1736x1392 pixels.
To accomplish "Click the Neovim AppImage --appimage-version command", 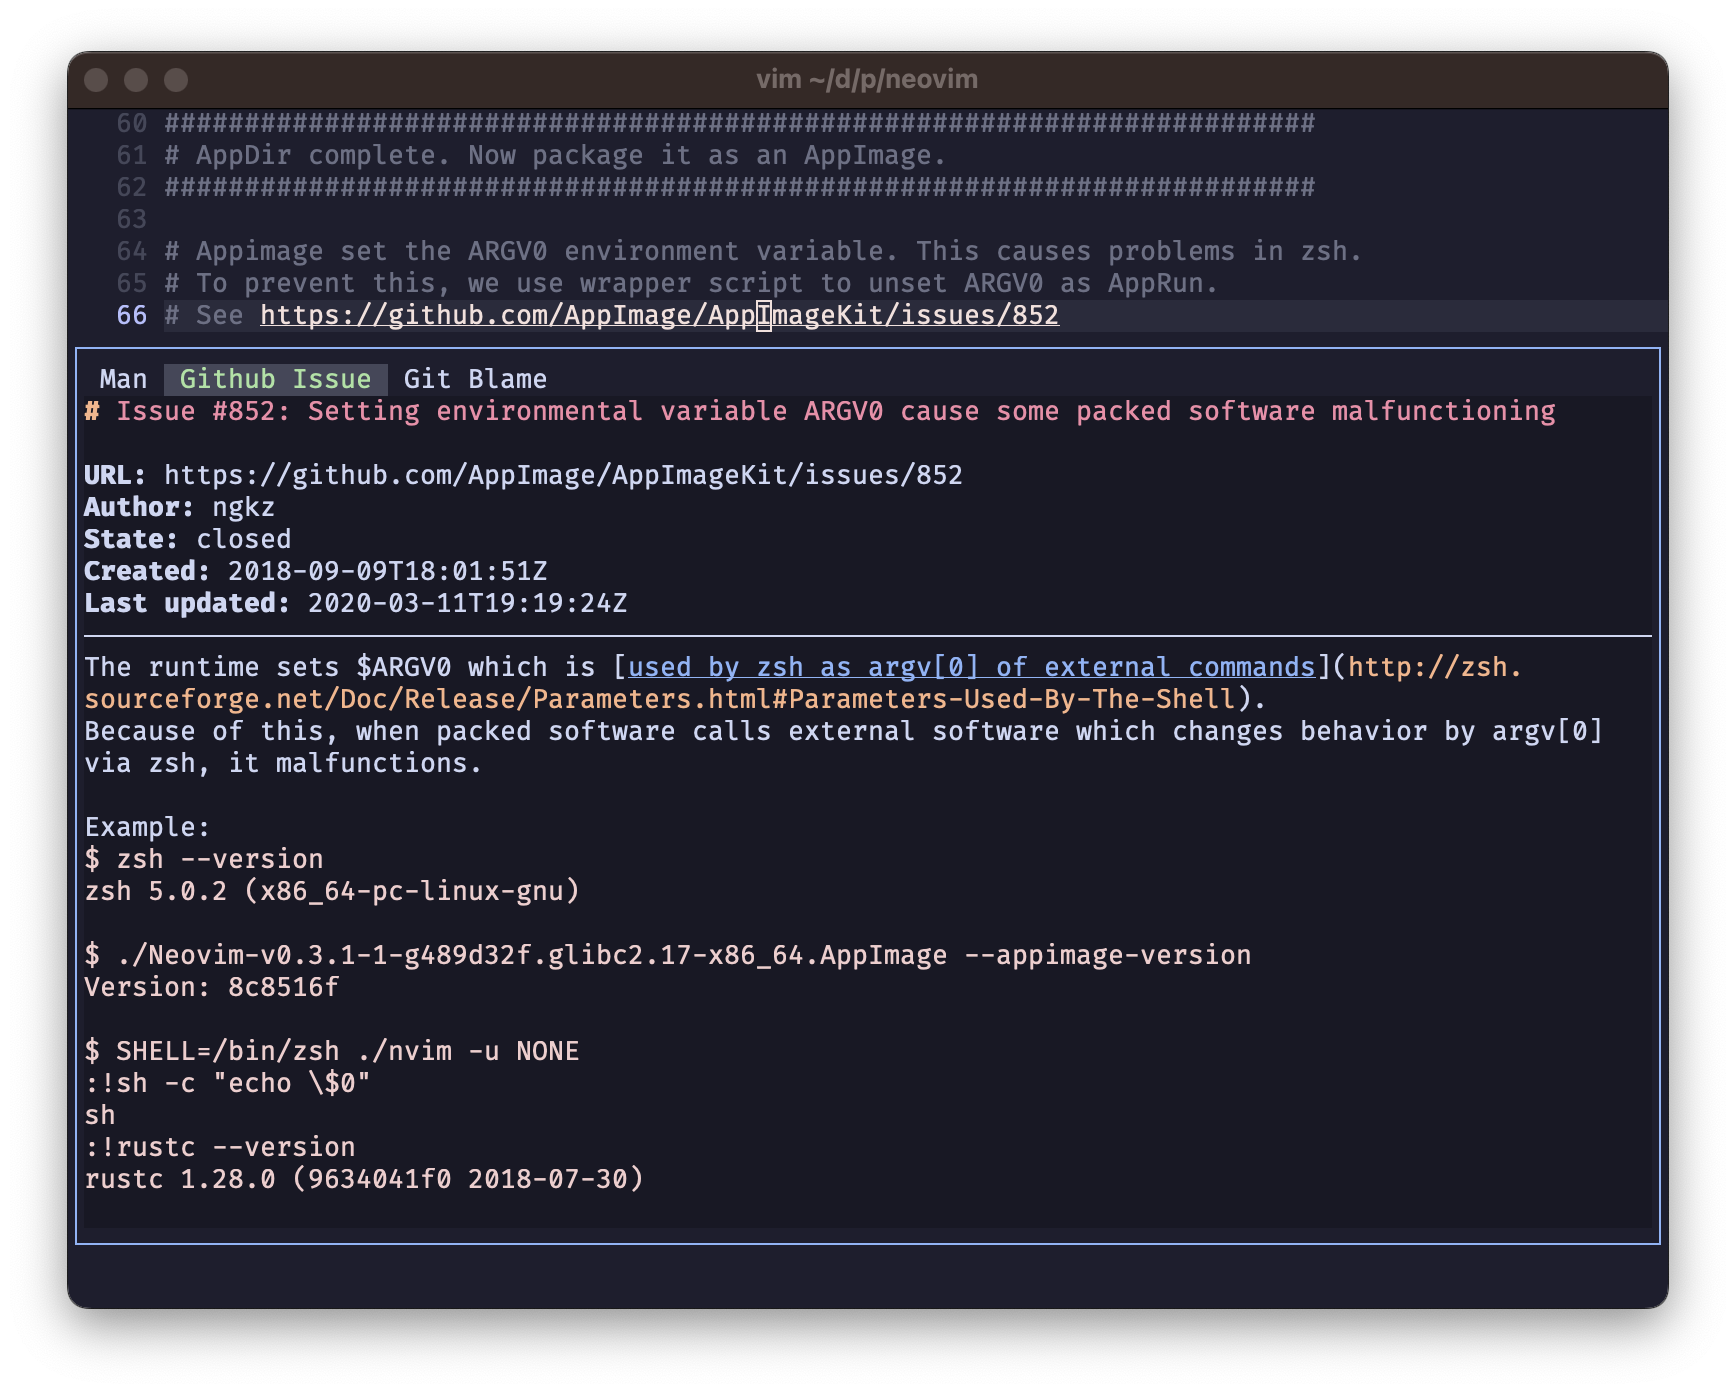I will pyautogui.click(x=668, y=955).
